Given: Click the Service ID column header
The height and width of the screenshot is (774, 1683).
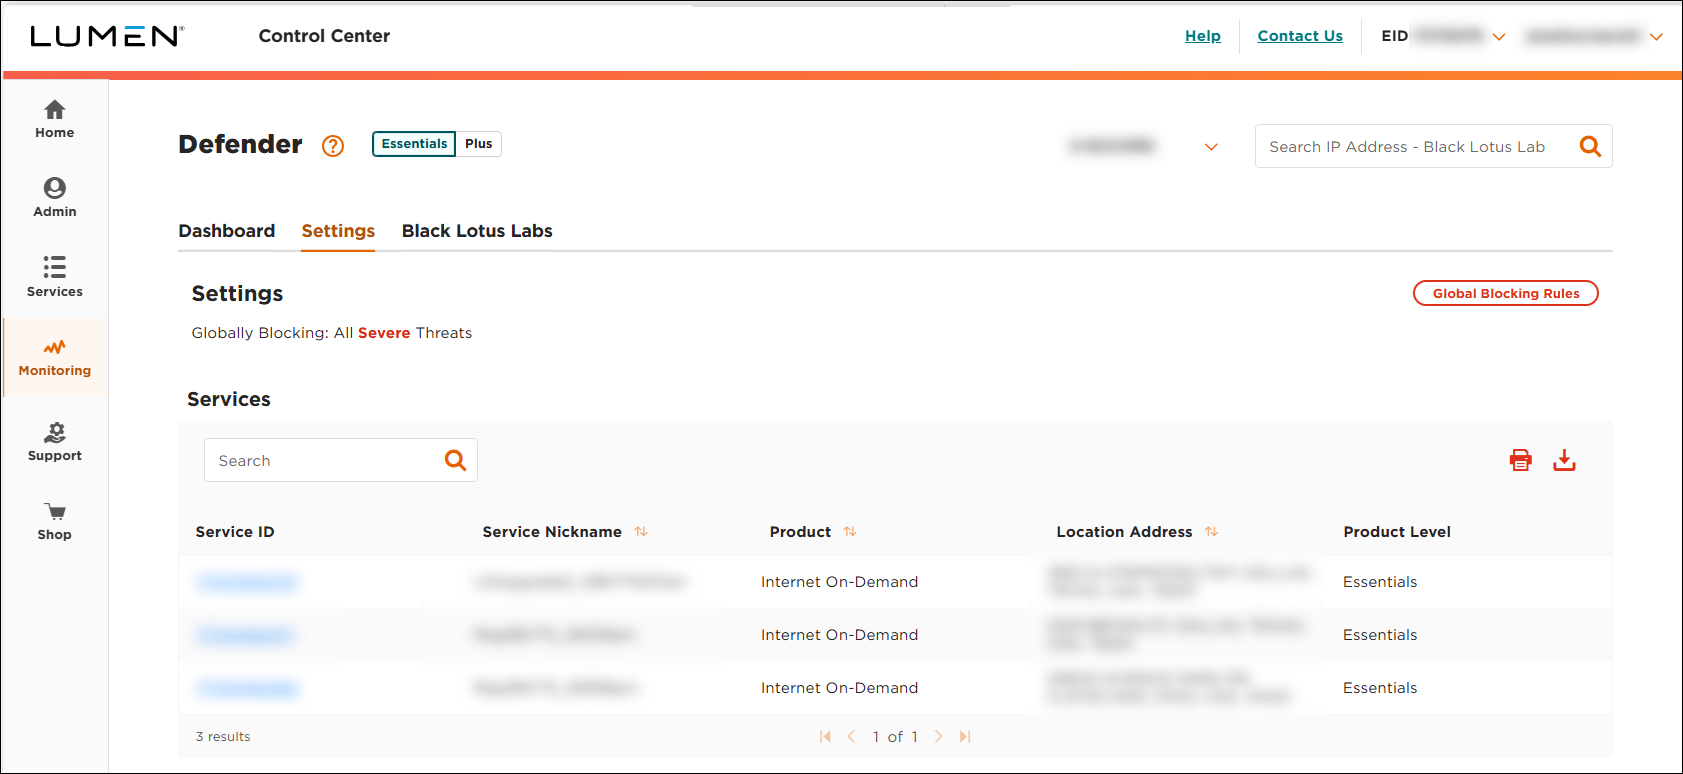Looking at the screenshot, I should click(235, 532).
